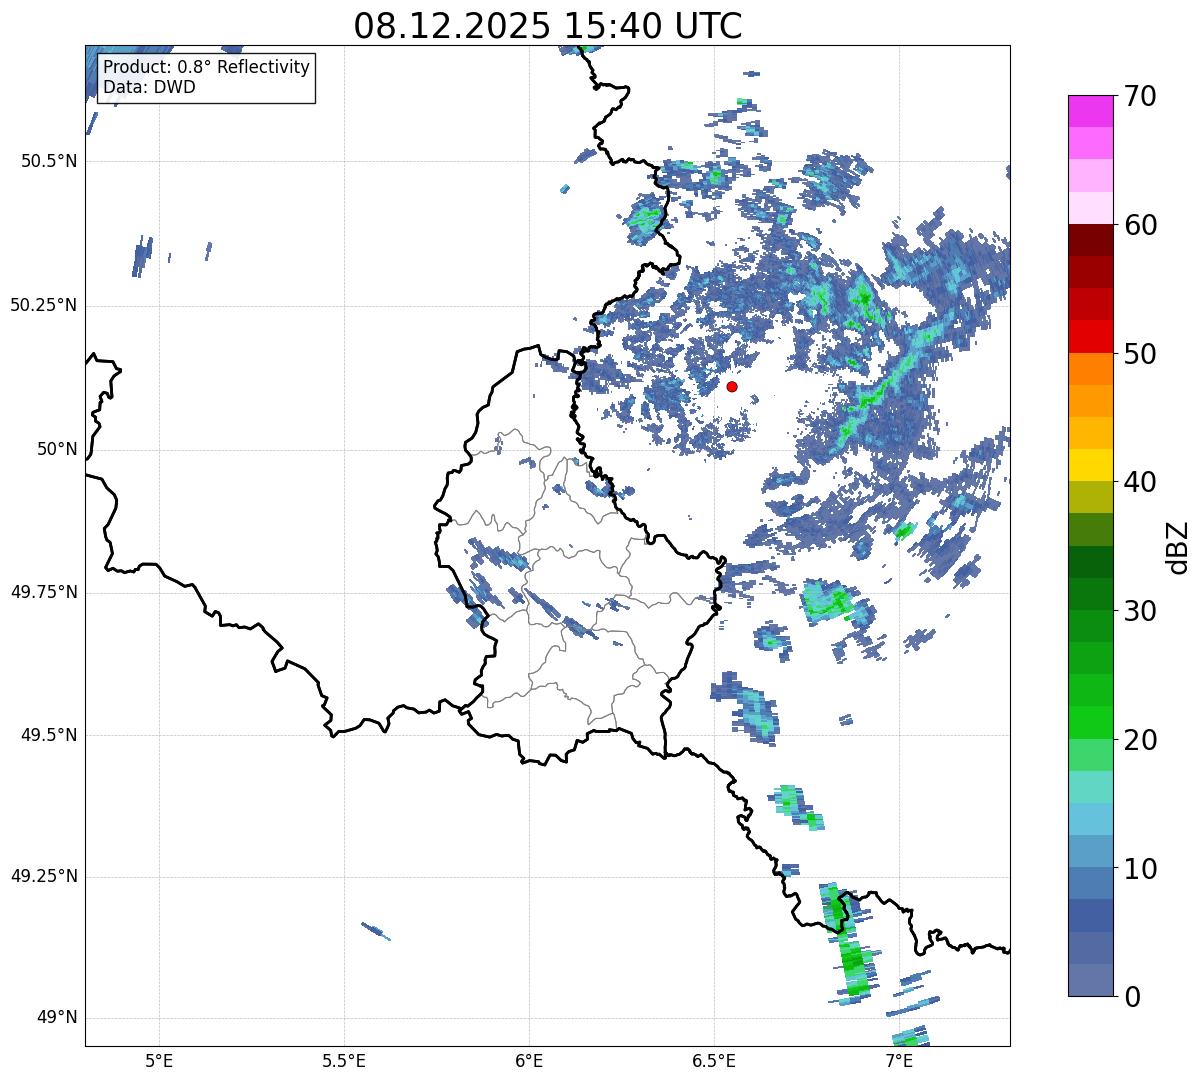Click the 6°E longitude axis label
Viewport: 1202px width, 1081px height.
529,1060
